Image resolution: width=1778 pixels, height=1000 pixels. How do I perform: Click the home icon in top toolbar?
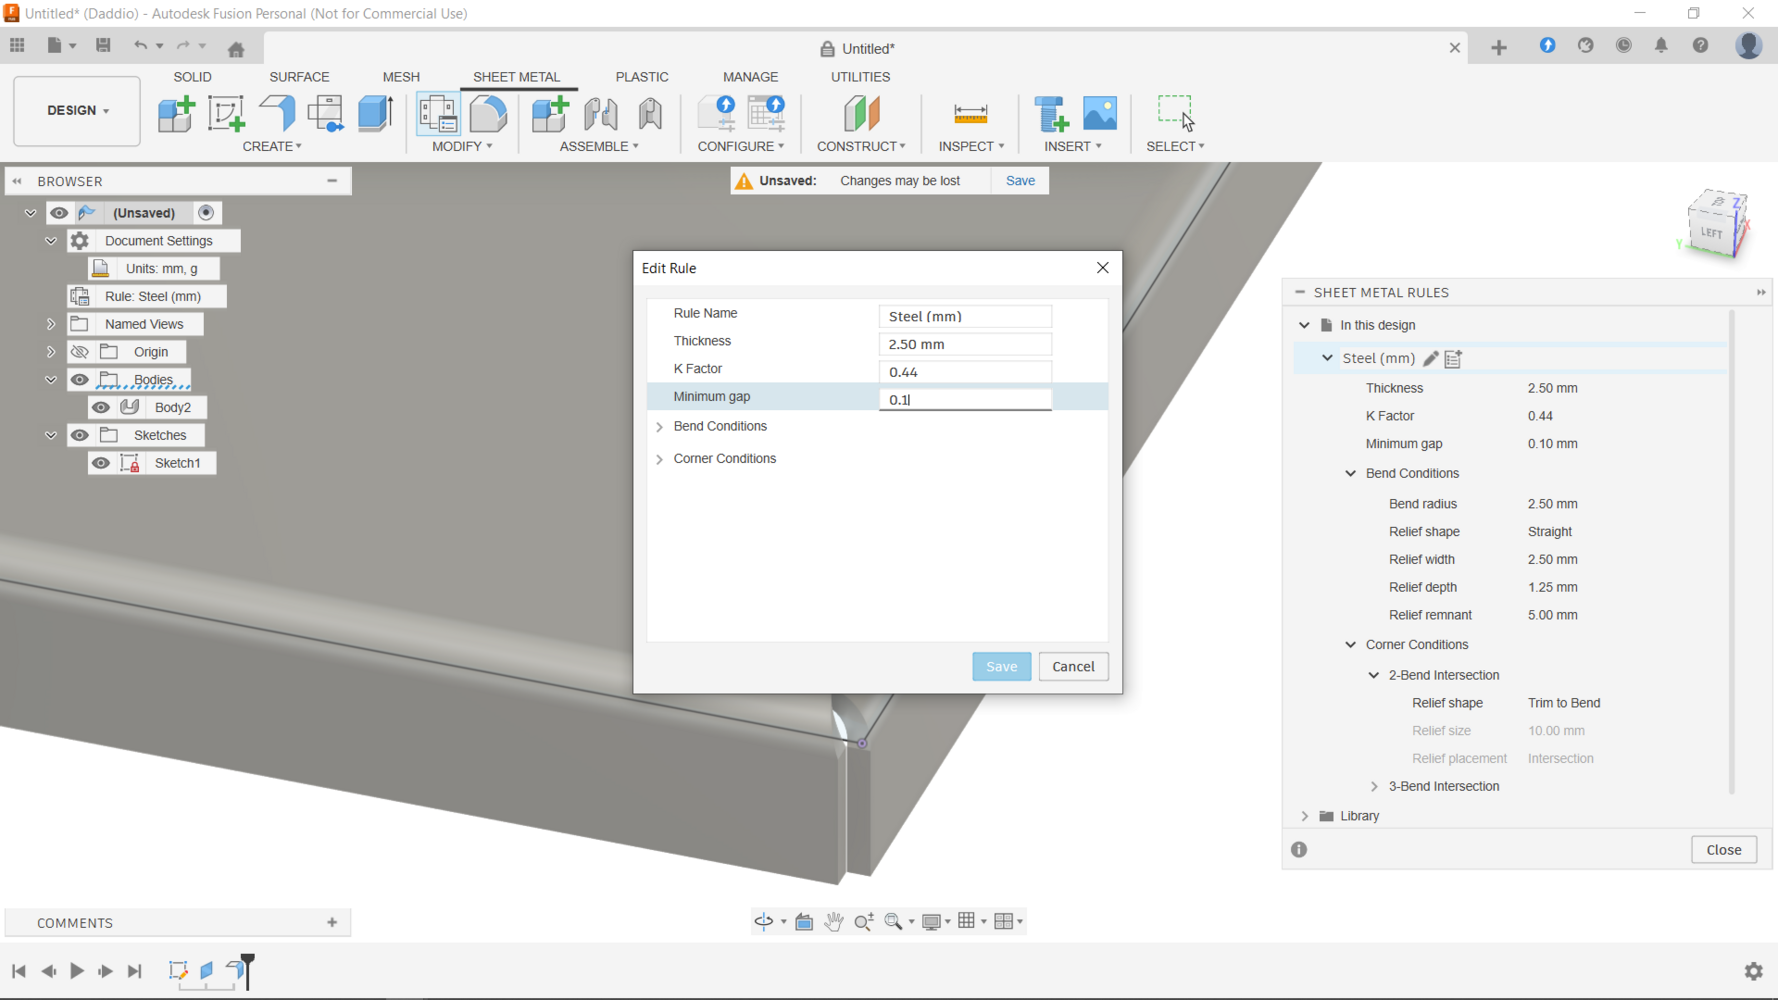point(236,49)
